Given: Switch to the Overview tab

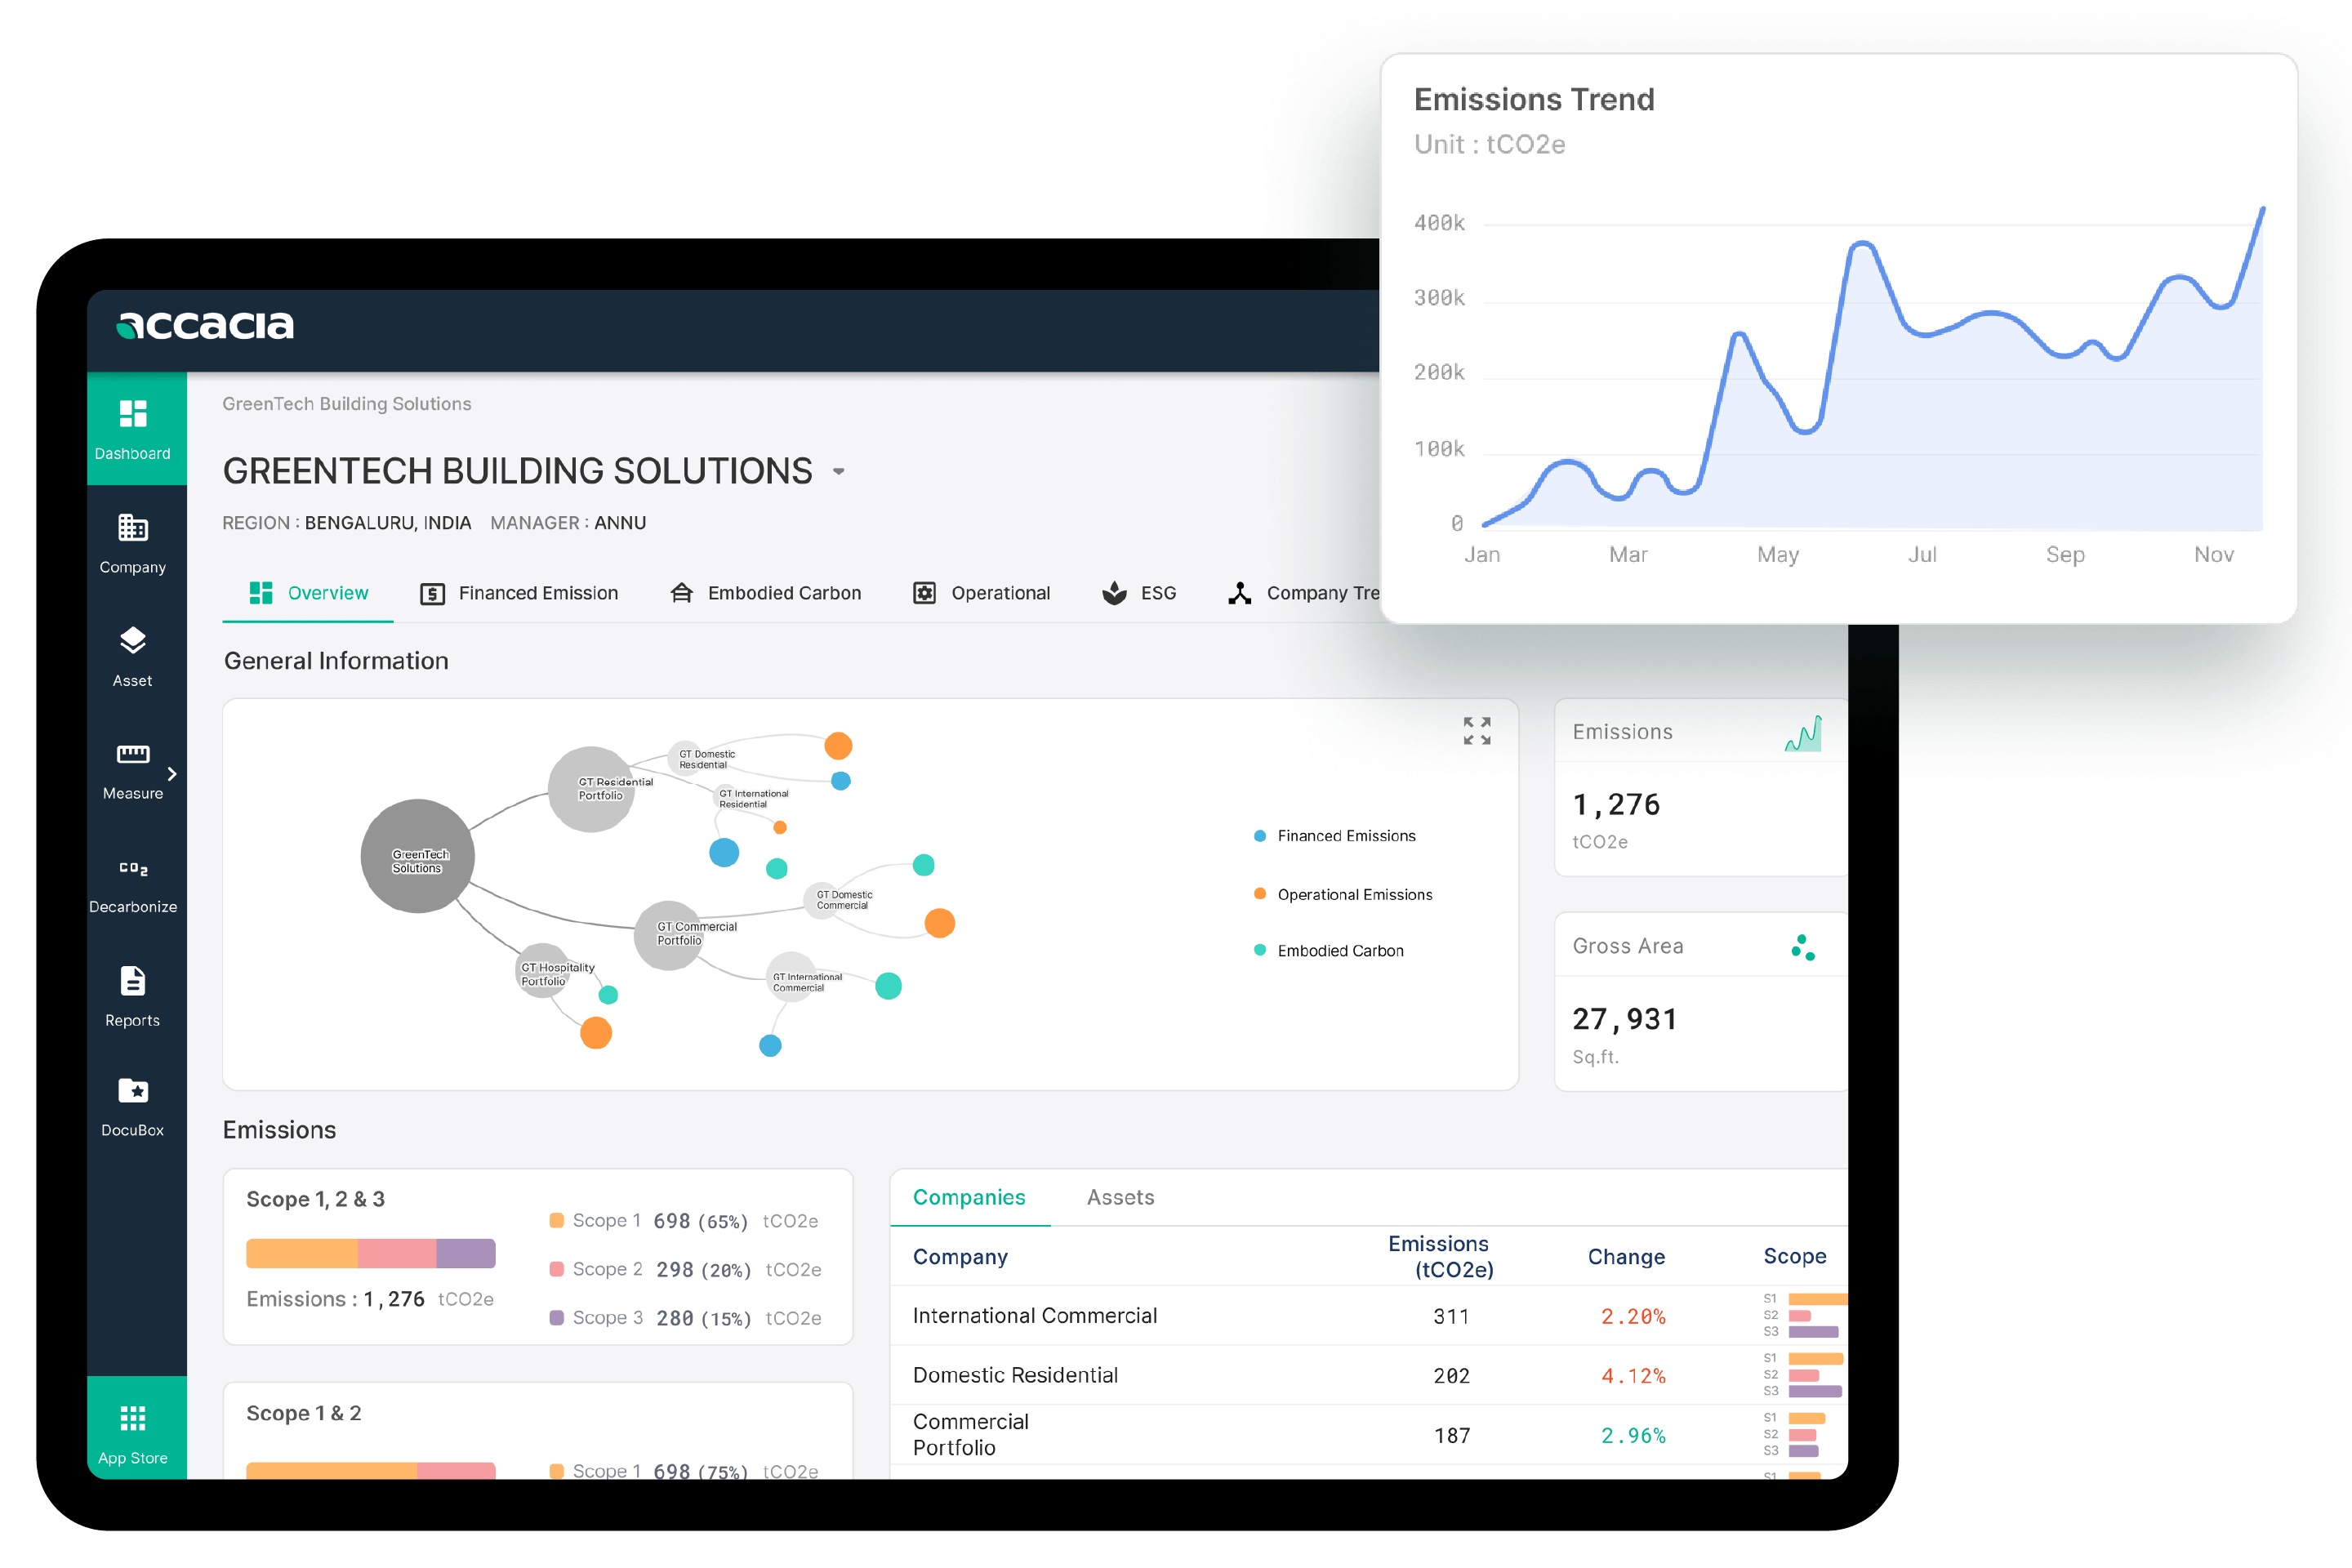Looking at the screenshot, I should [308, 593].
